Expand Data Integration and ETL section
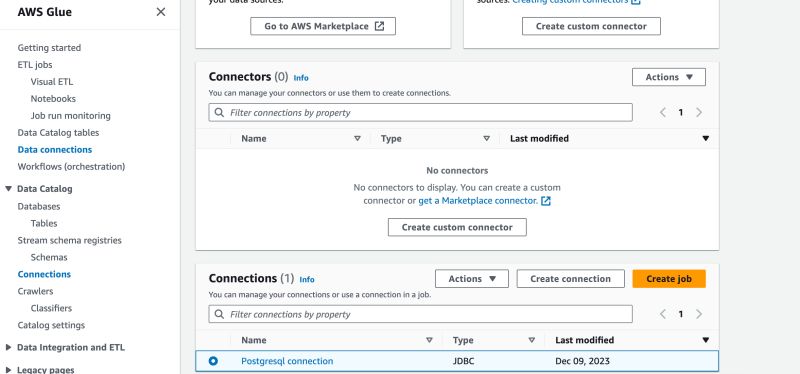The image size is (800, 374). coord(8,347)
